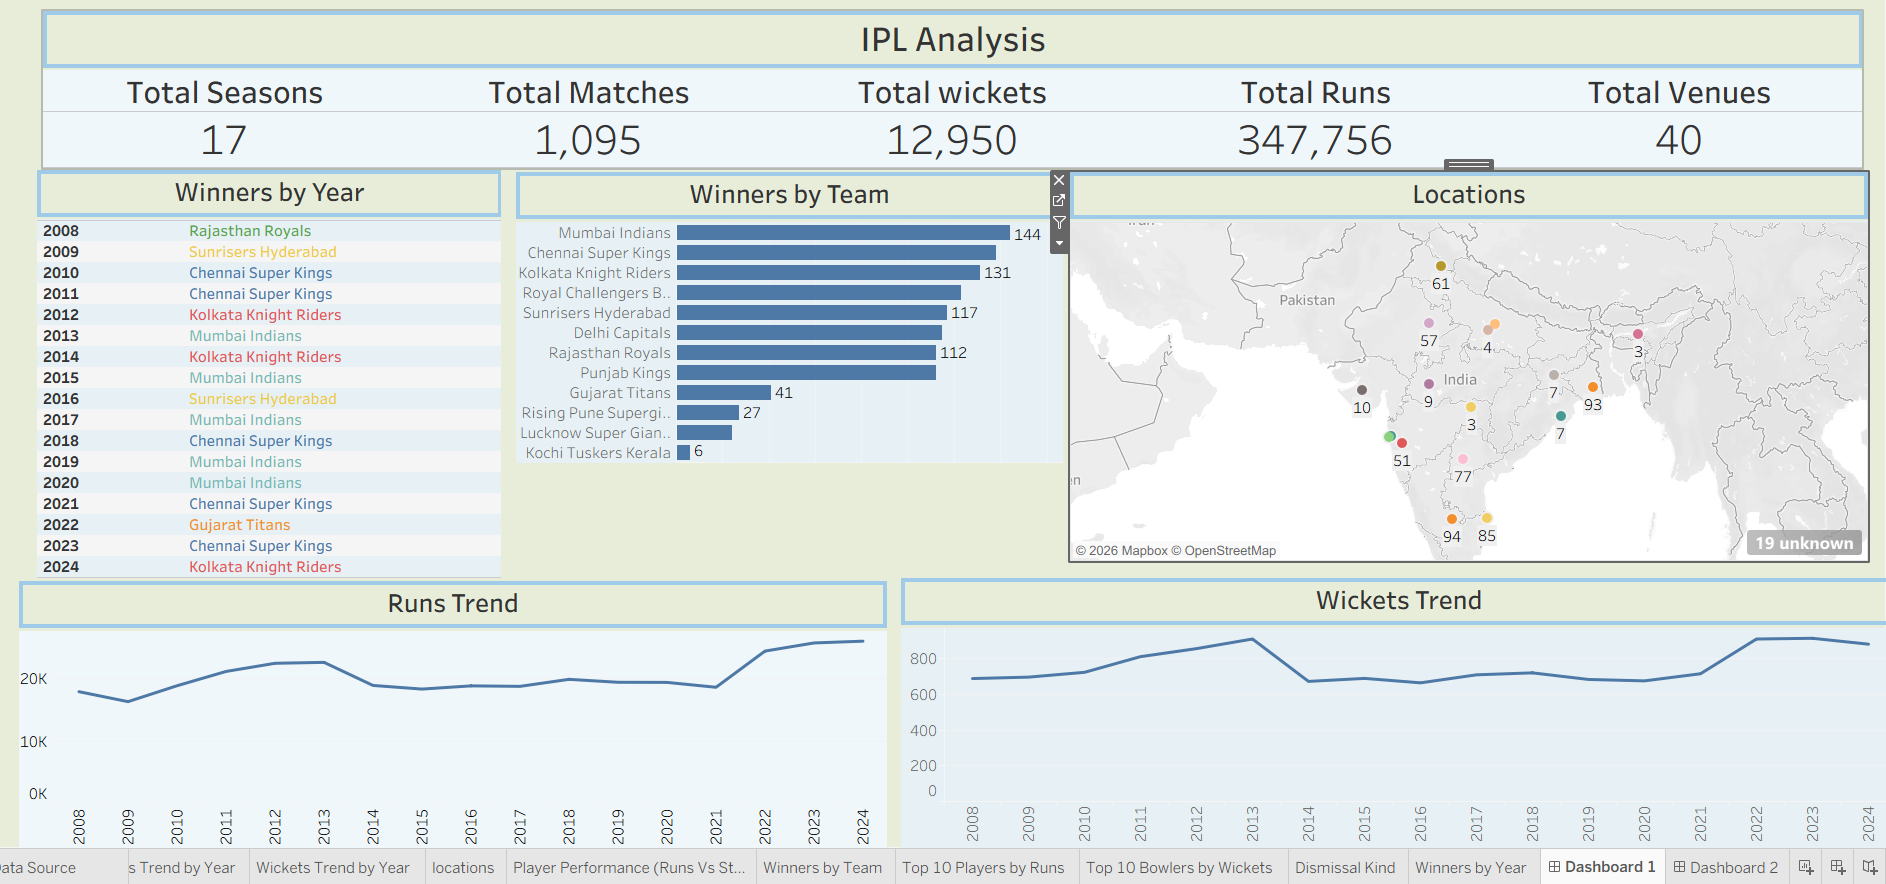Click the Lucknow Super Gian.. team label
The height and width of the screenshot is (884, 1886).
595,433
